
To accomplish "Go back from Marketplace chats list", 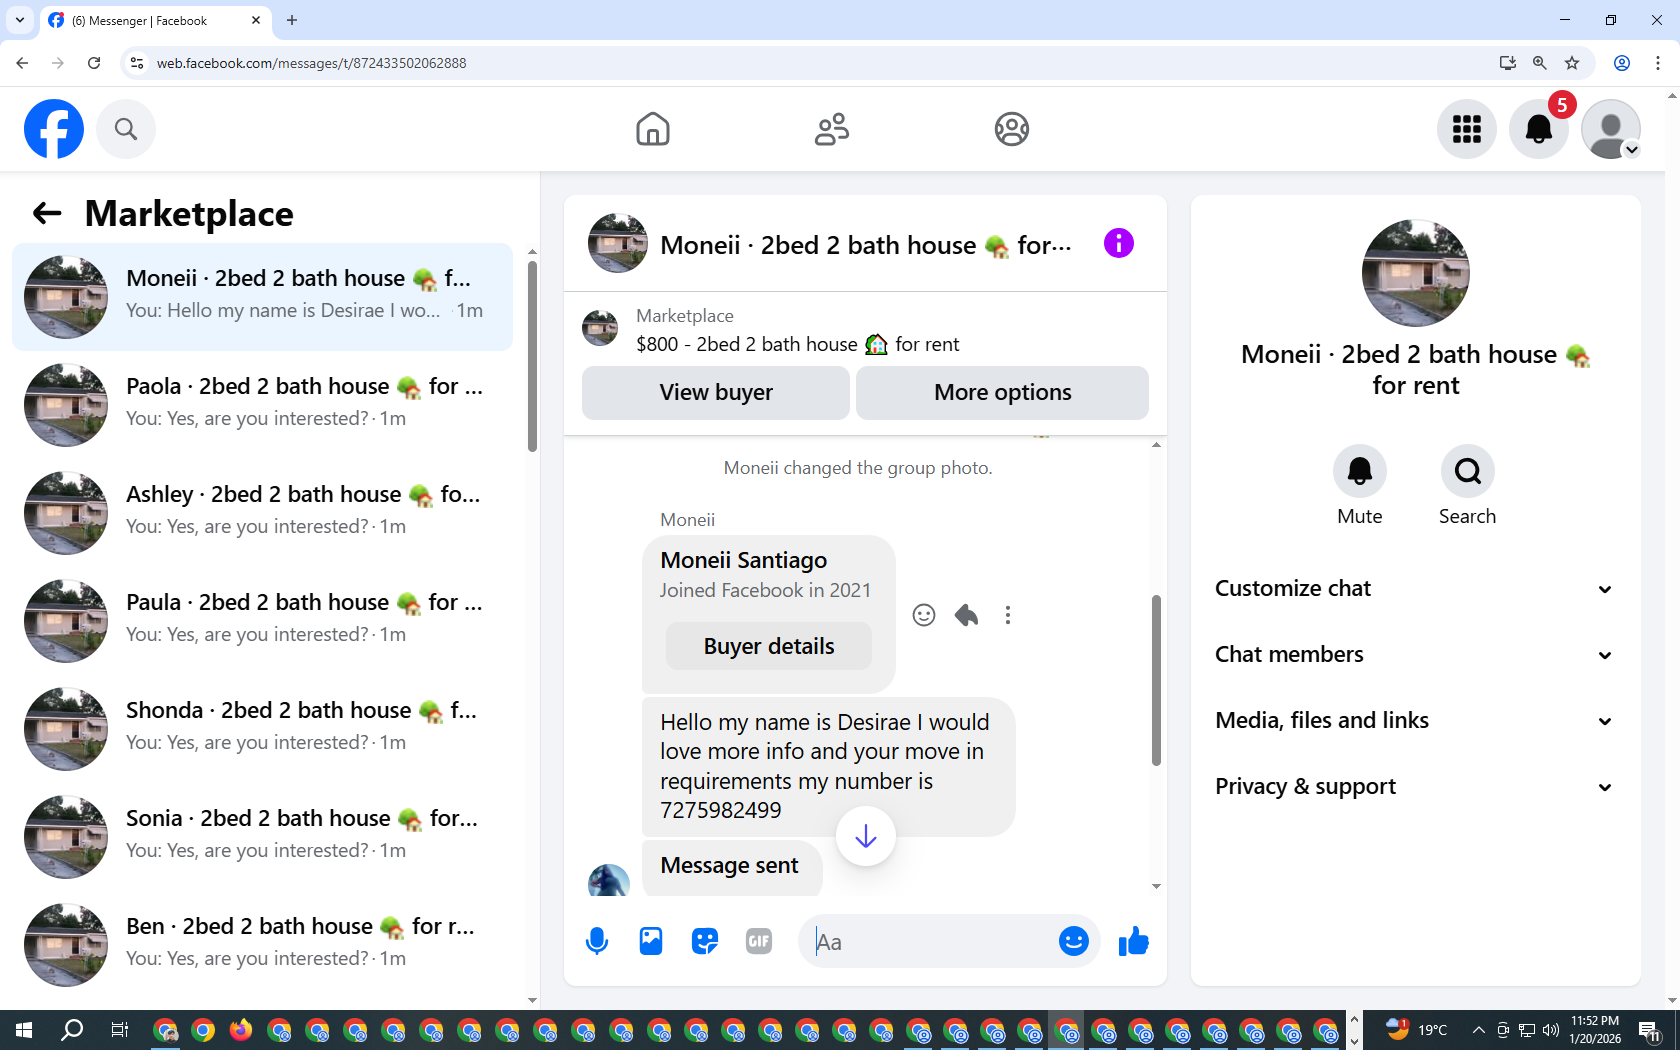I will (x=47, y=213).
